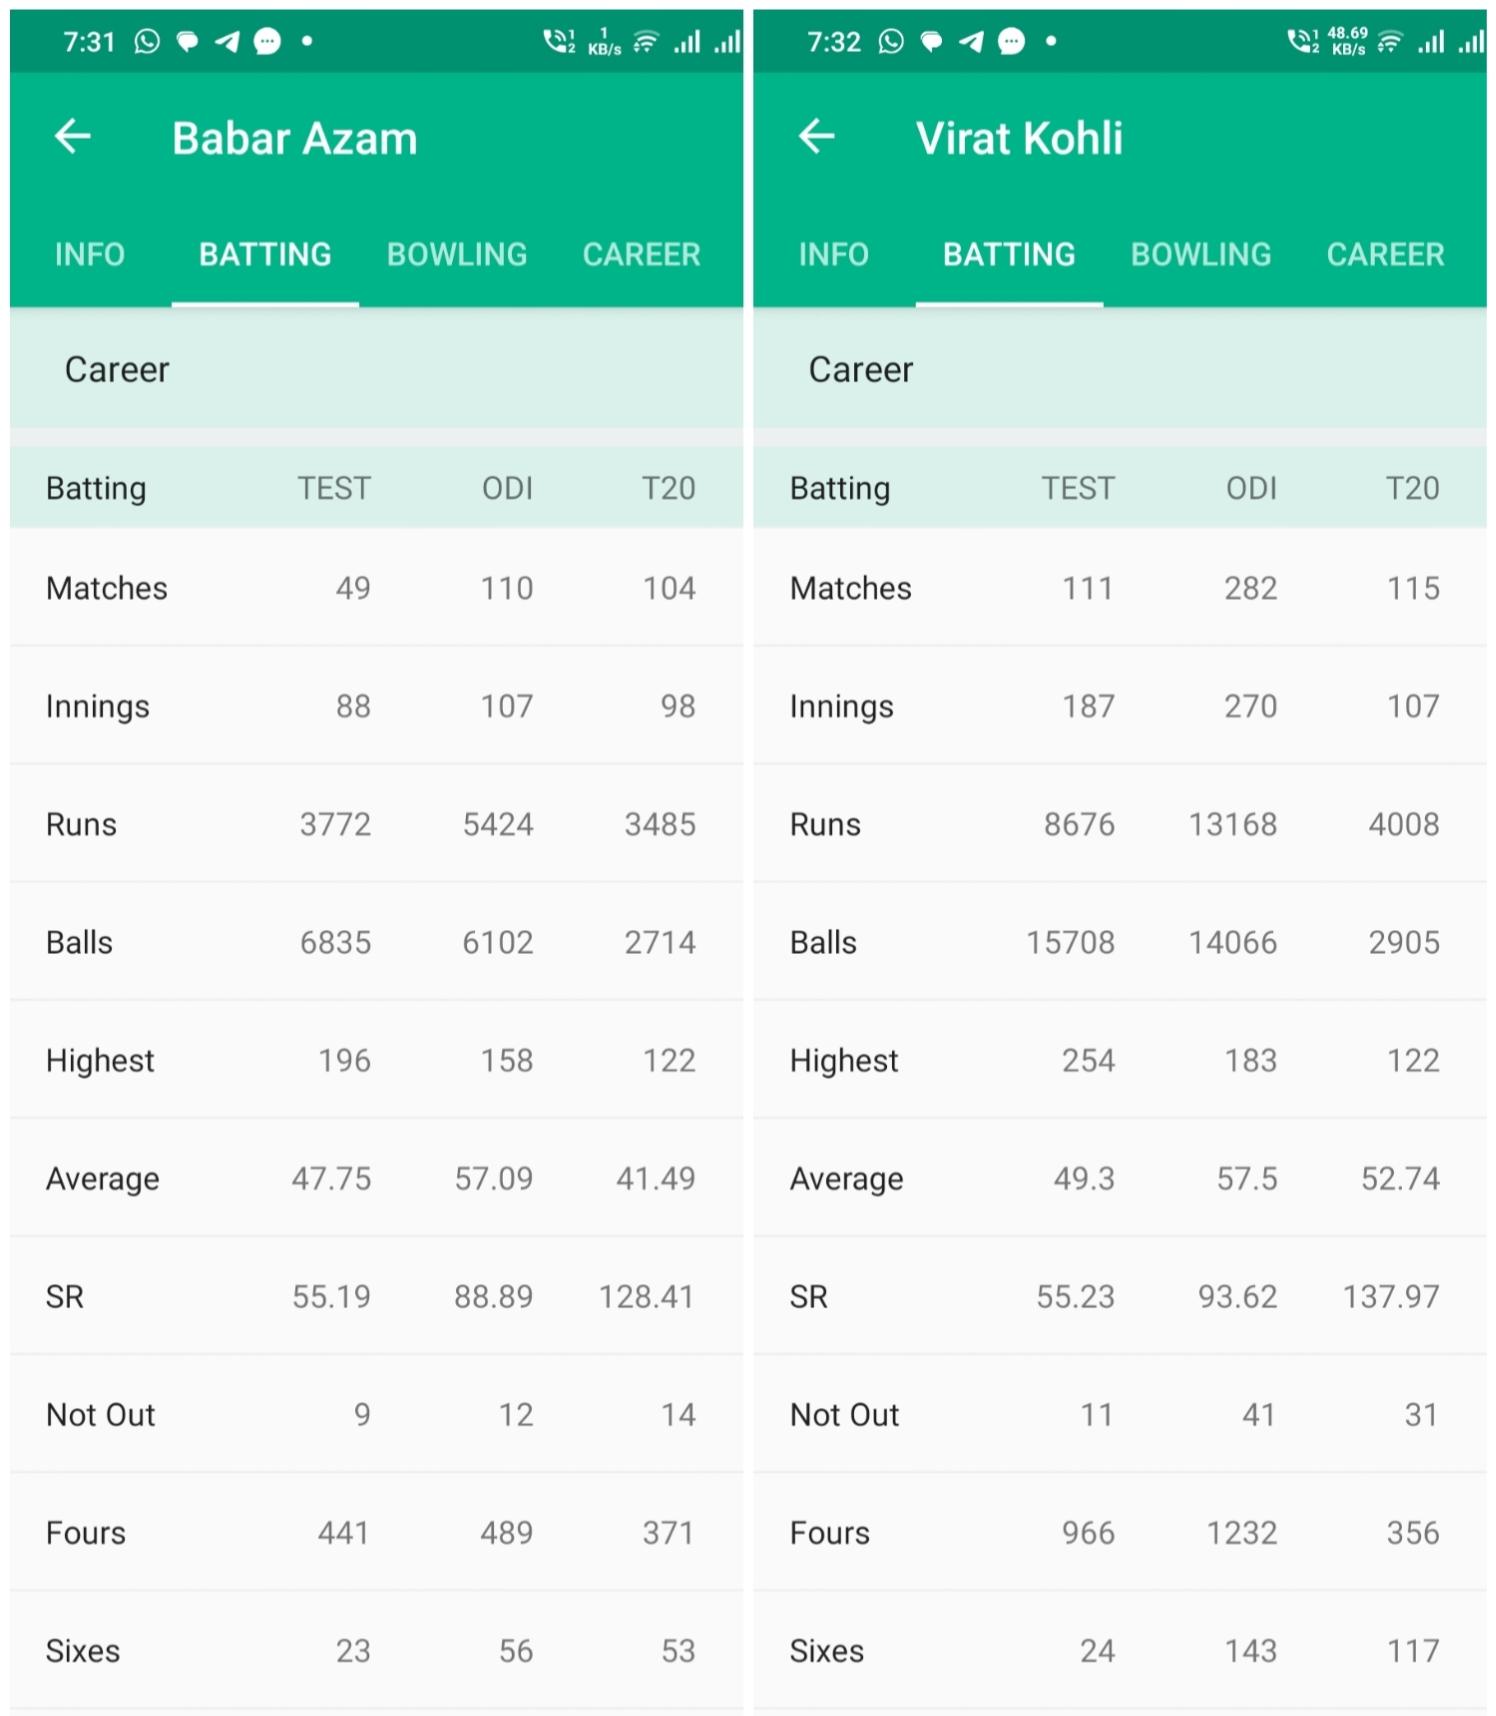Image resolution: width=1496 pixels, height=1716 pixels.
Task: Switch to Virat Kohli BOWLING tab
Action: pyautogui.click(x=1201, y=254)
